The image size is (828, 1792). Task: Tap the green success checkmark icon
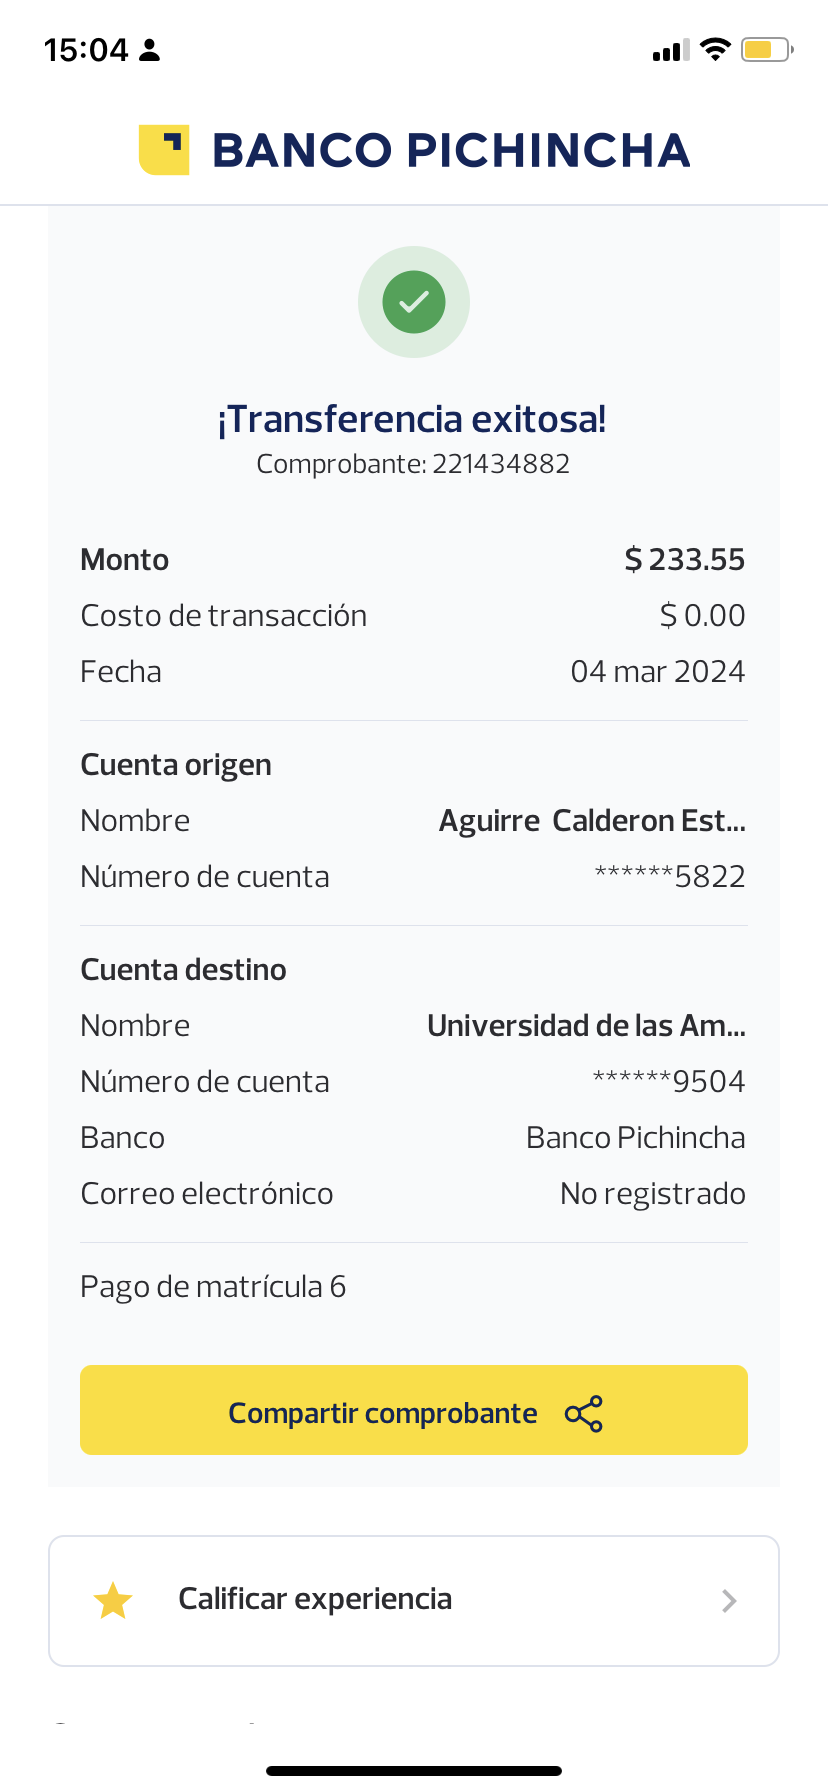(x=414, y=302)
